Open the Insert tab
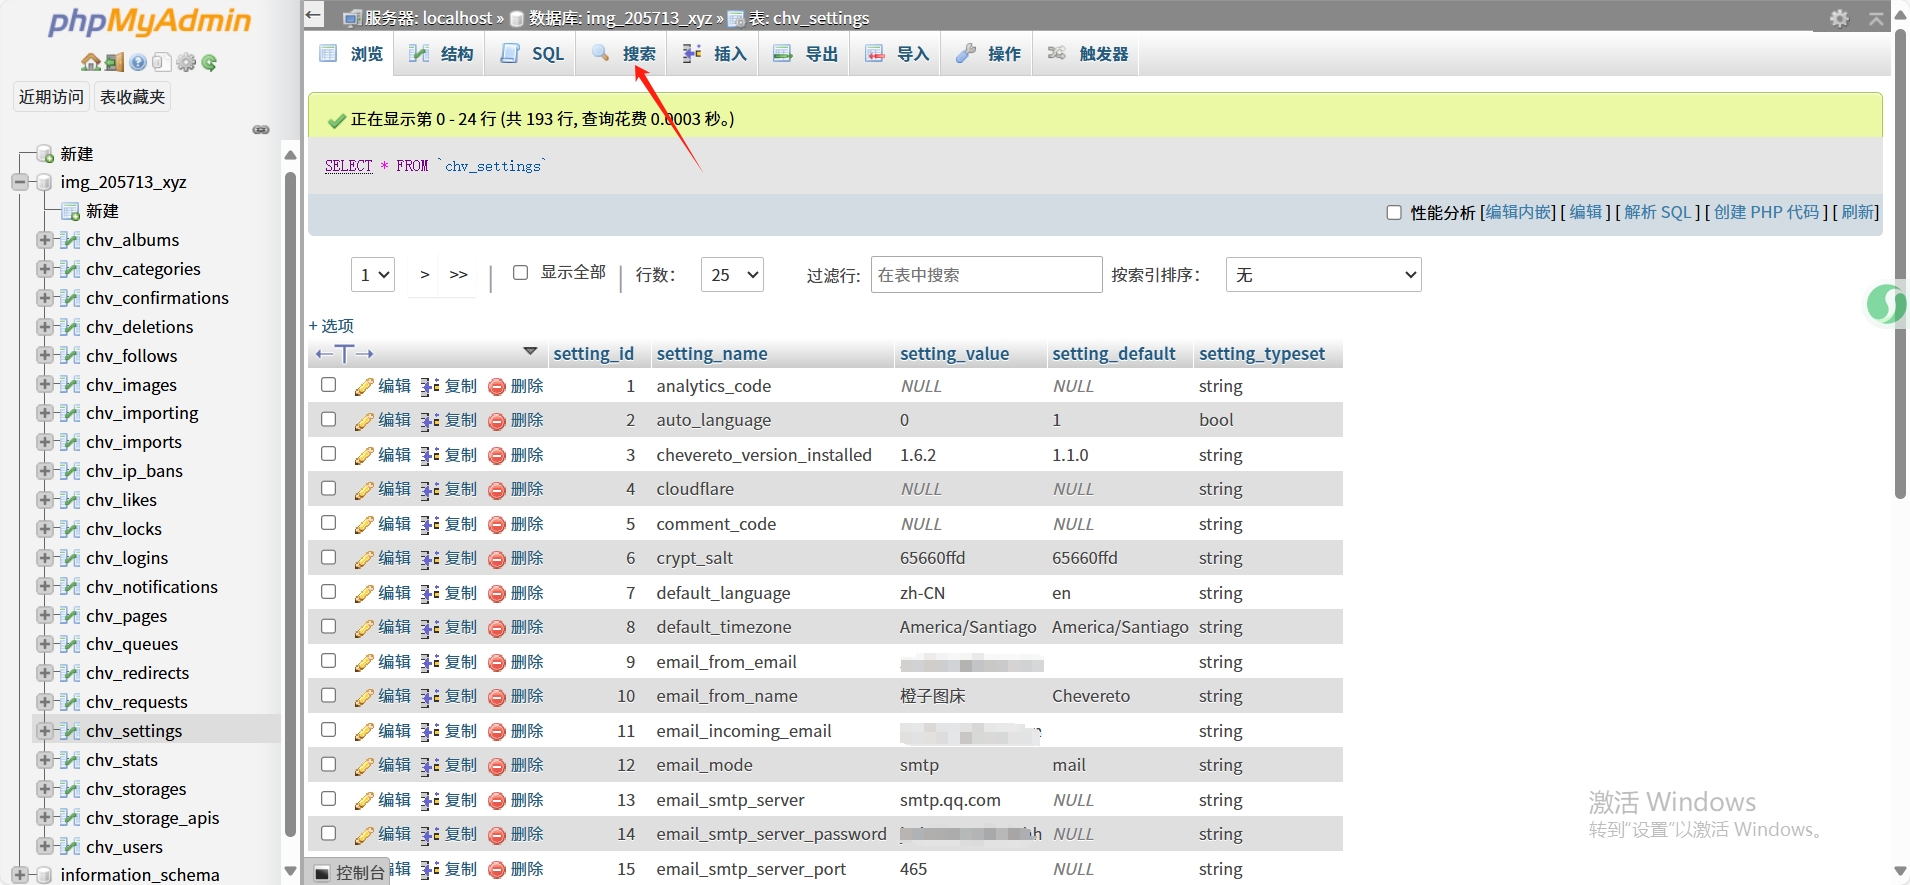The height and width of the screenshot is (885, 1910). 714,54
